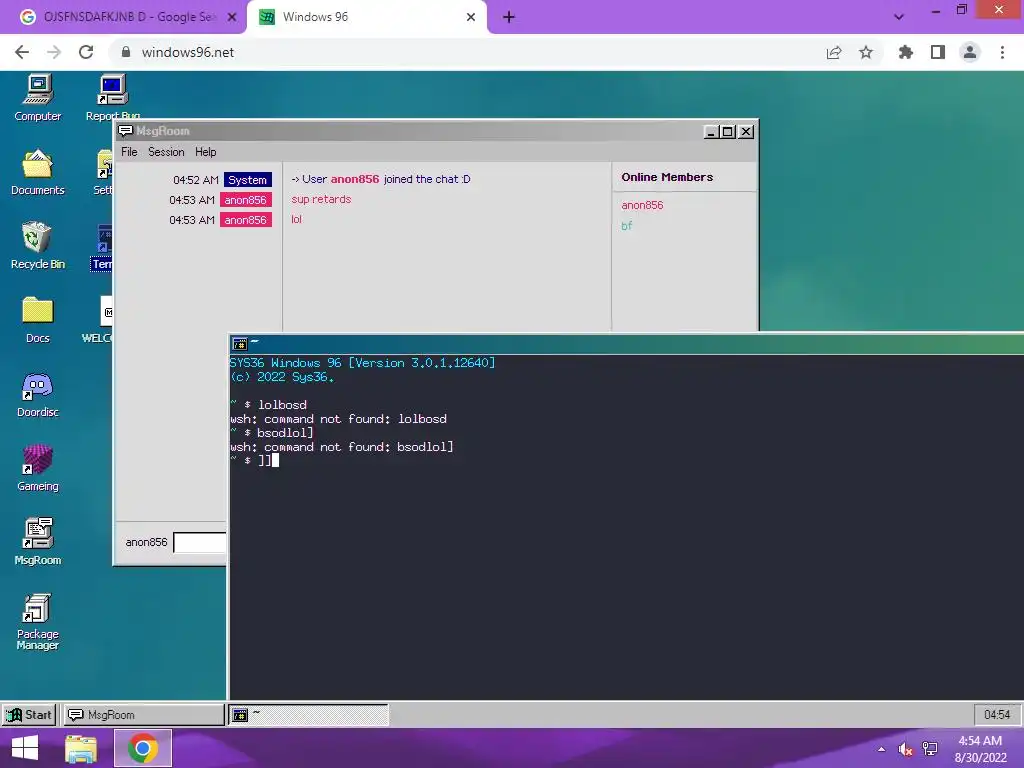This screenshot has height=768, width=1024.
Task: Select bf in Online Members list
Action: coord(626,226)
